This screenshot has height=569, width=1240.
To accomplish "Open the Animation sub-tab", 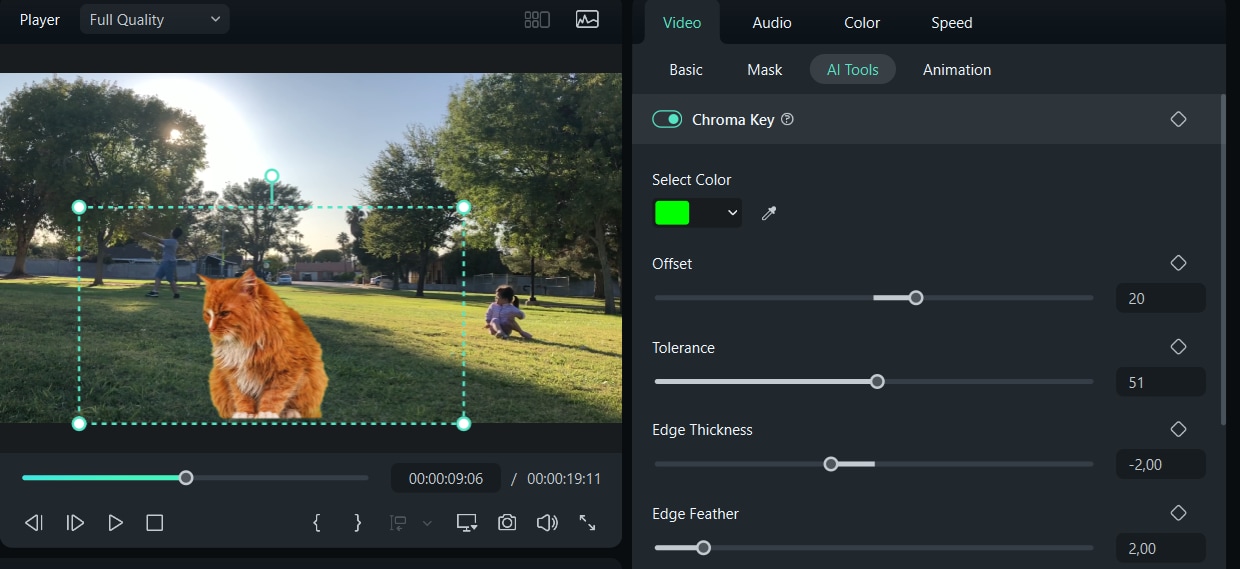I will point(957,69).
